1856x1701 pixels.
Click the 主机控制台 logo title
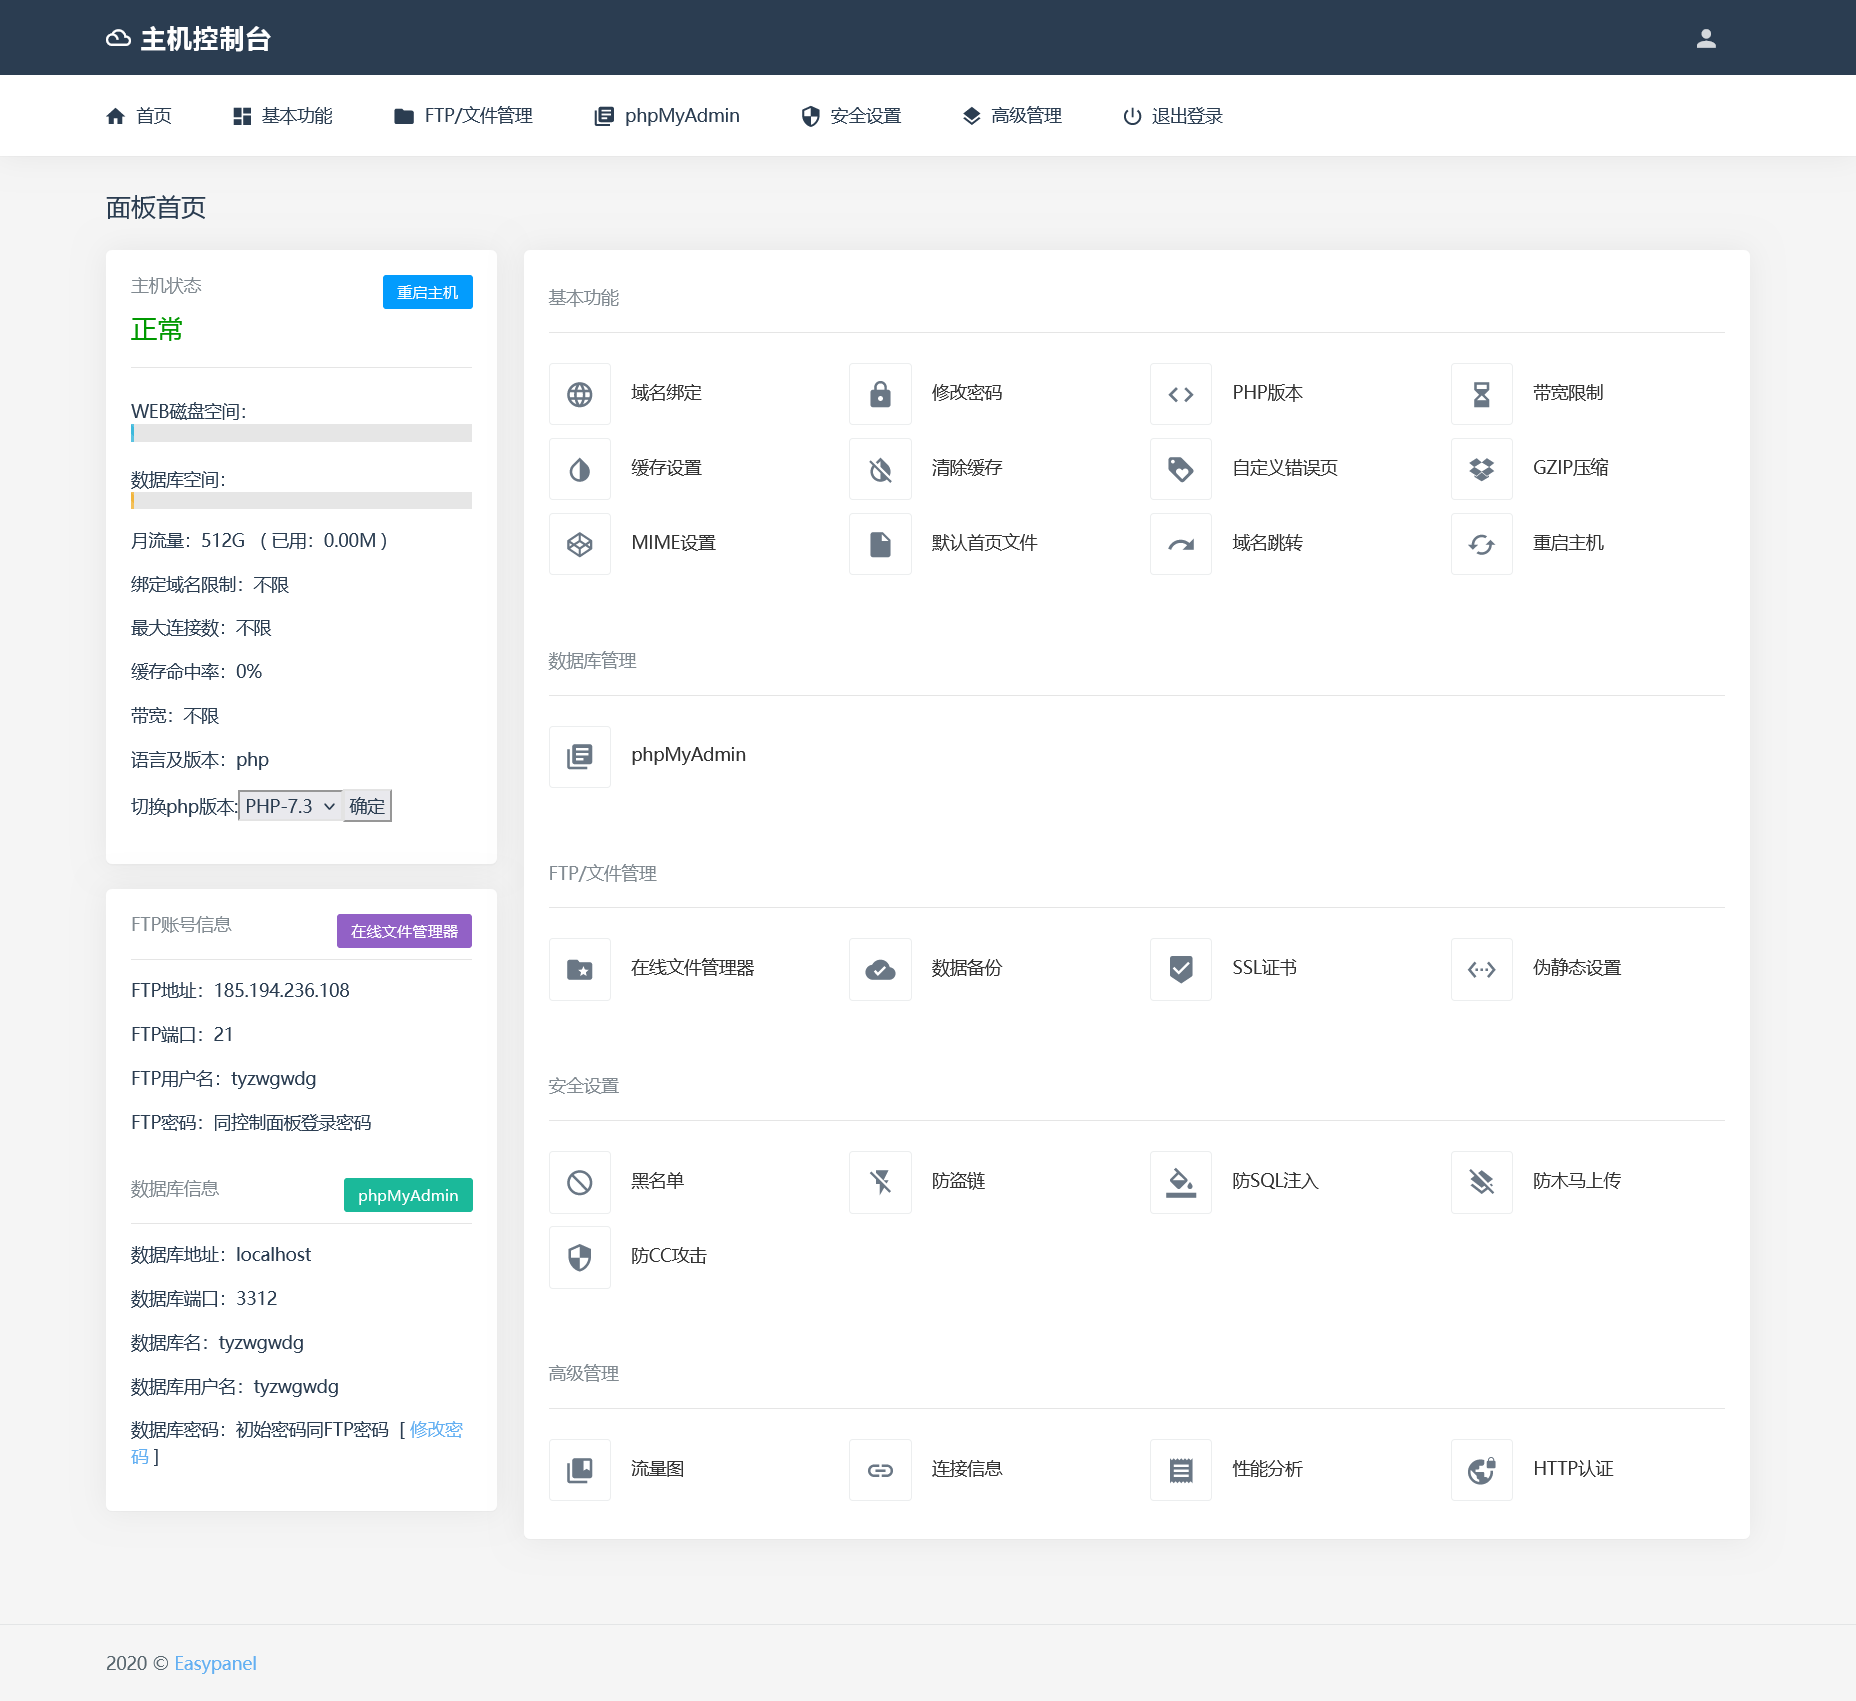point(189,38)
